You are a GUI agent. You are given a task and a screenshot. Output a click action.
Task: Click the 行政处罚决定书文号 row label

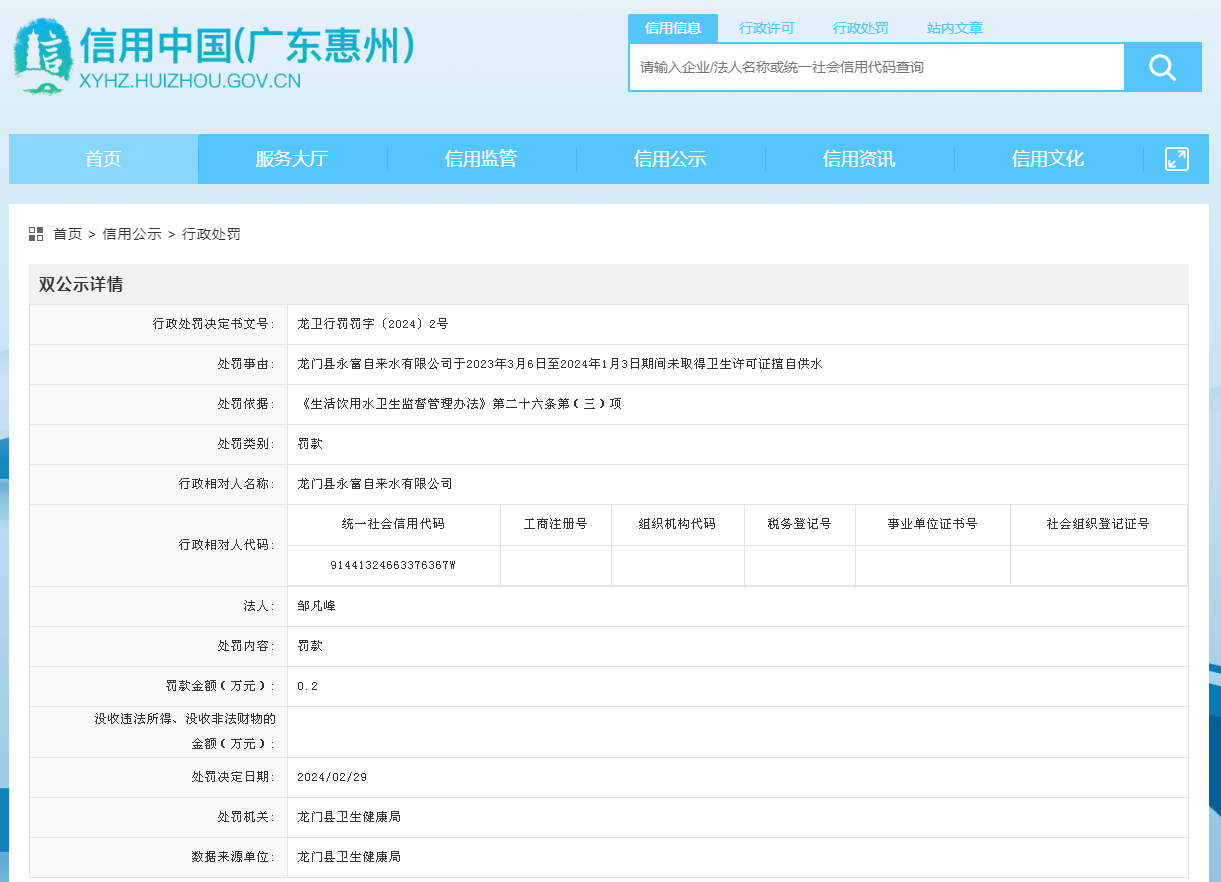pyautogui.click(x=213, y=324)
